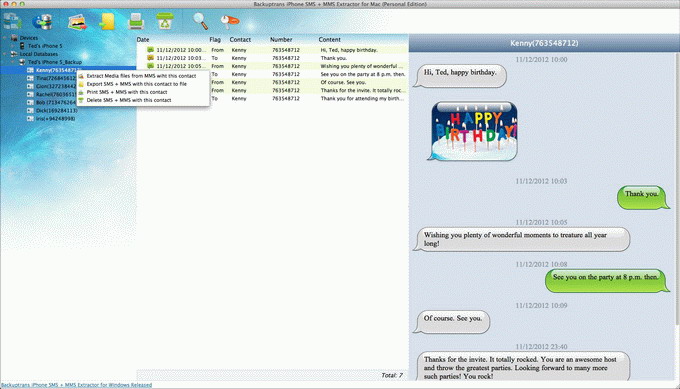Click the green 'Thank you.' chat bubble
Viewport: 680px width, 389px height.
tap(643, 197)
